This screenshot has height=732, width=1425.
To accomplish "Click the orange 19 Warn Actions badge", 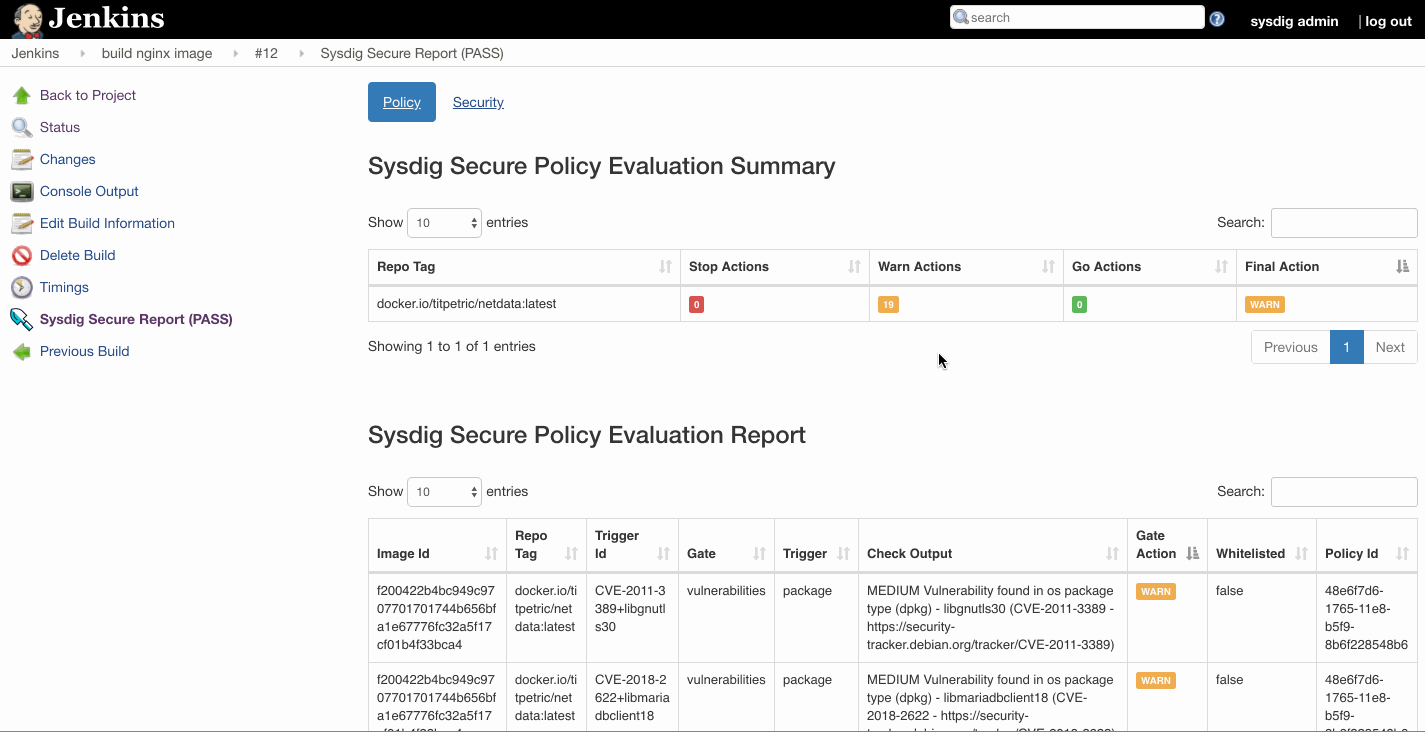I will pyautogui.click(x=888, y=305).
